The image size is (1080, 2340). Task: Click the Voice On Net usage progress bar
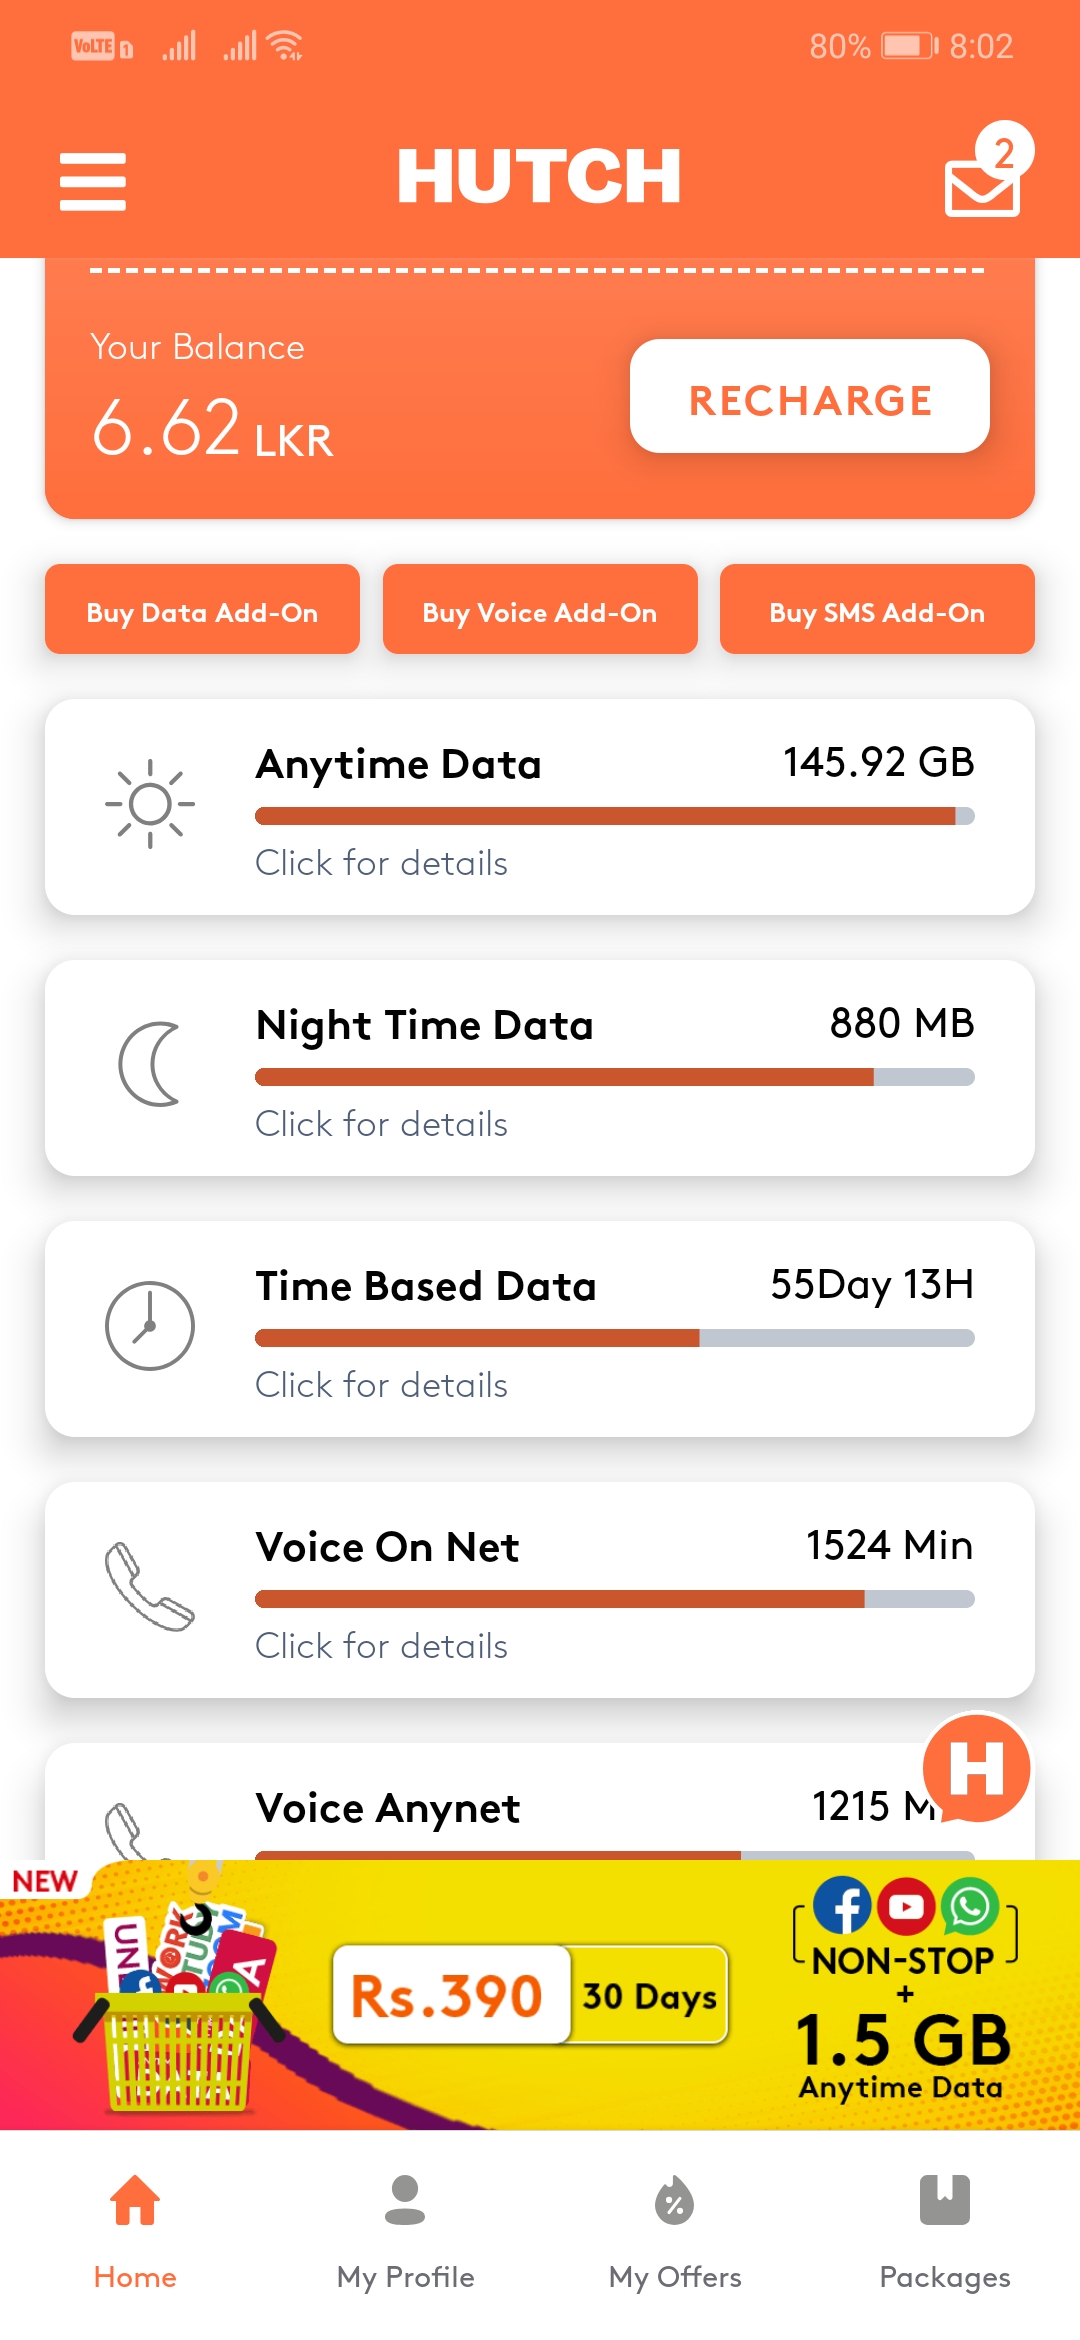pos(615,1599)
